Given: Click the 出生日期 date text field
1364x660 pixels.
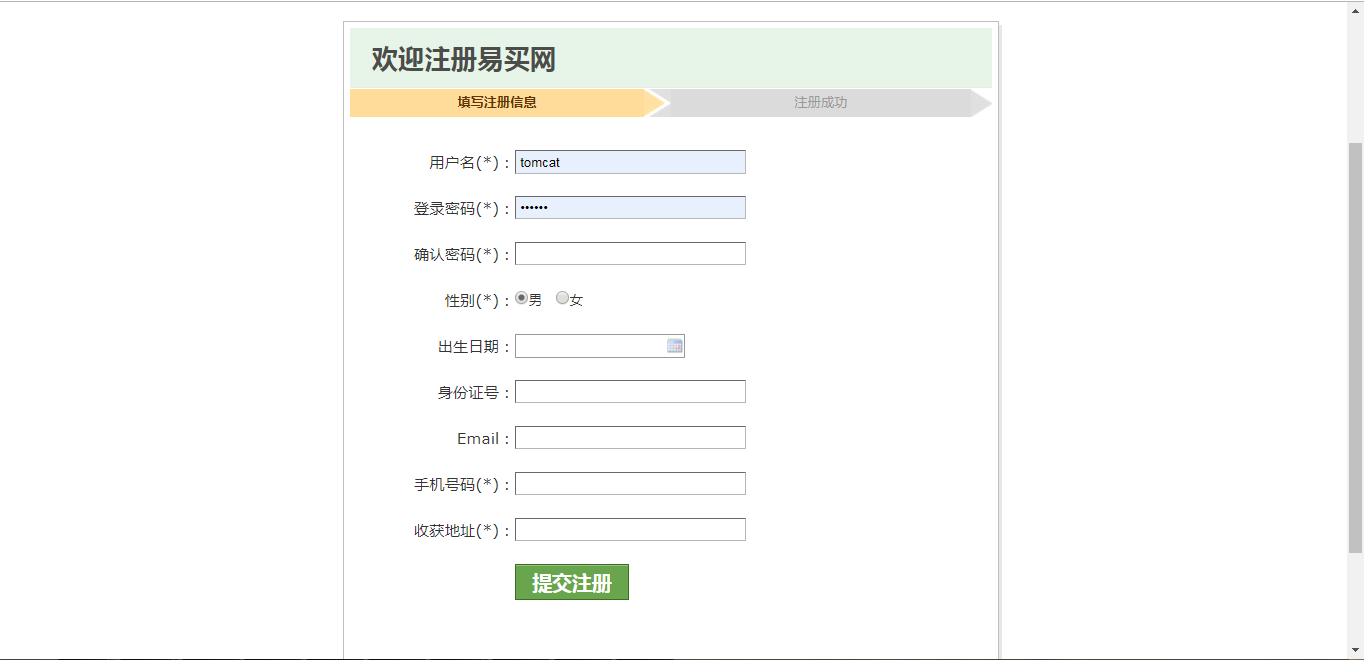Looking at the screenshot, I should [x=590, y=346].
